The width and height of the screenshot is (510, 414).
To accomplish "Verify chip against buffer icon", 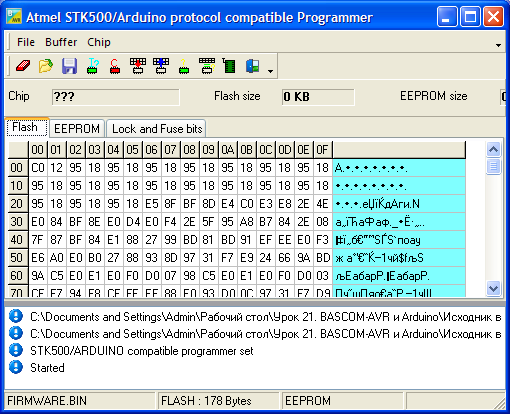I will (207, 66).
